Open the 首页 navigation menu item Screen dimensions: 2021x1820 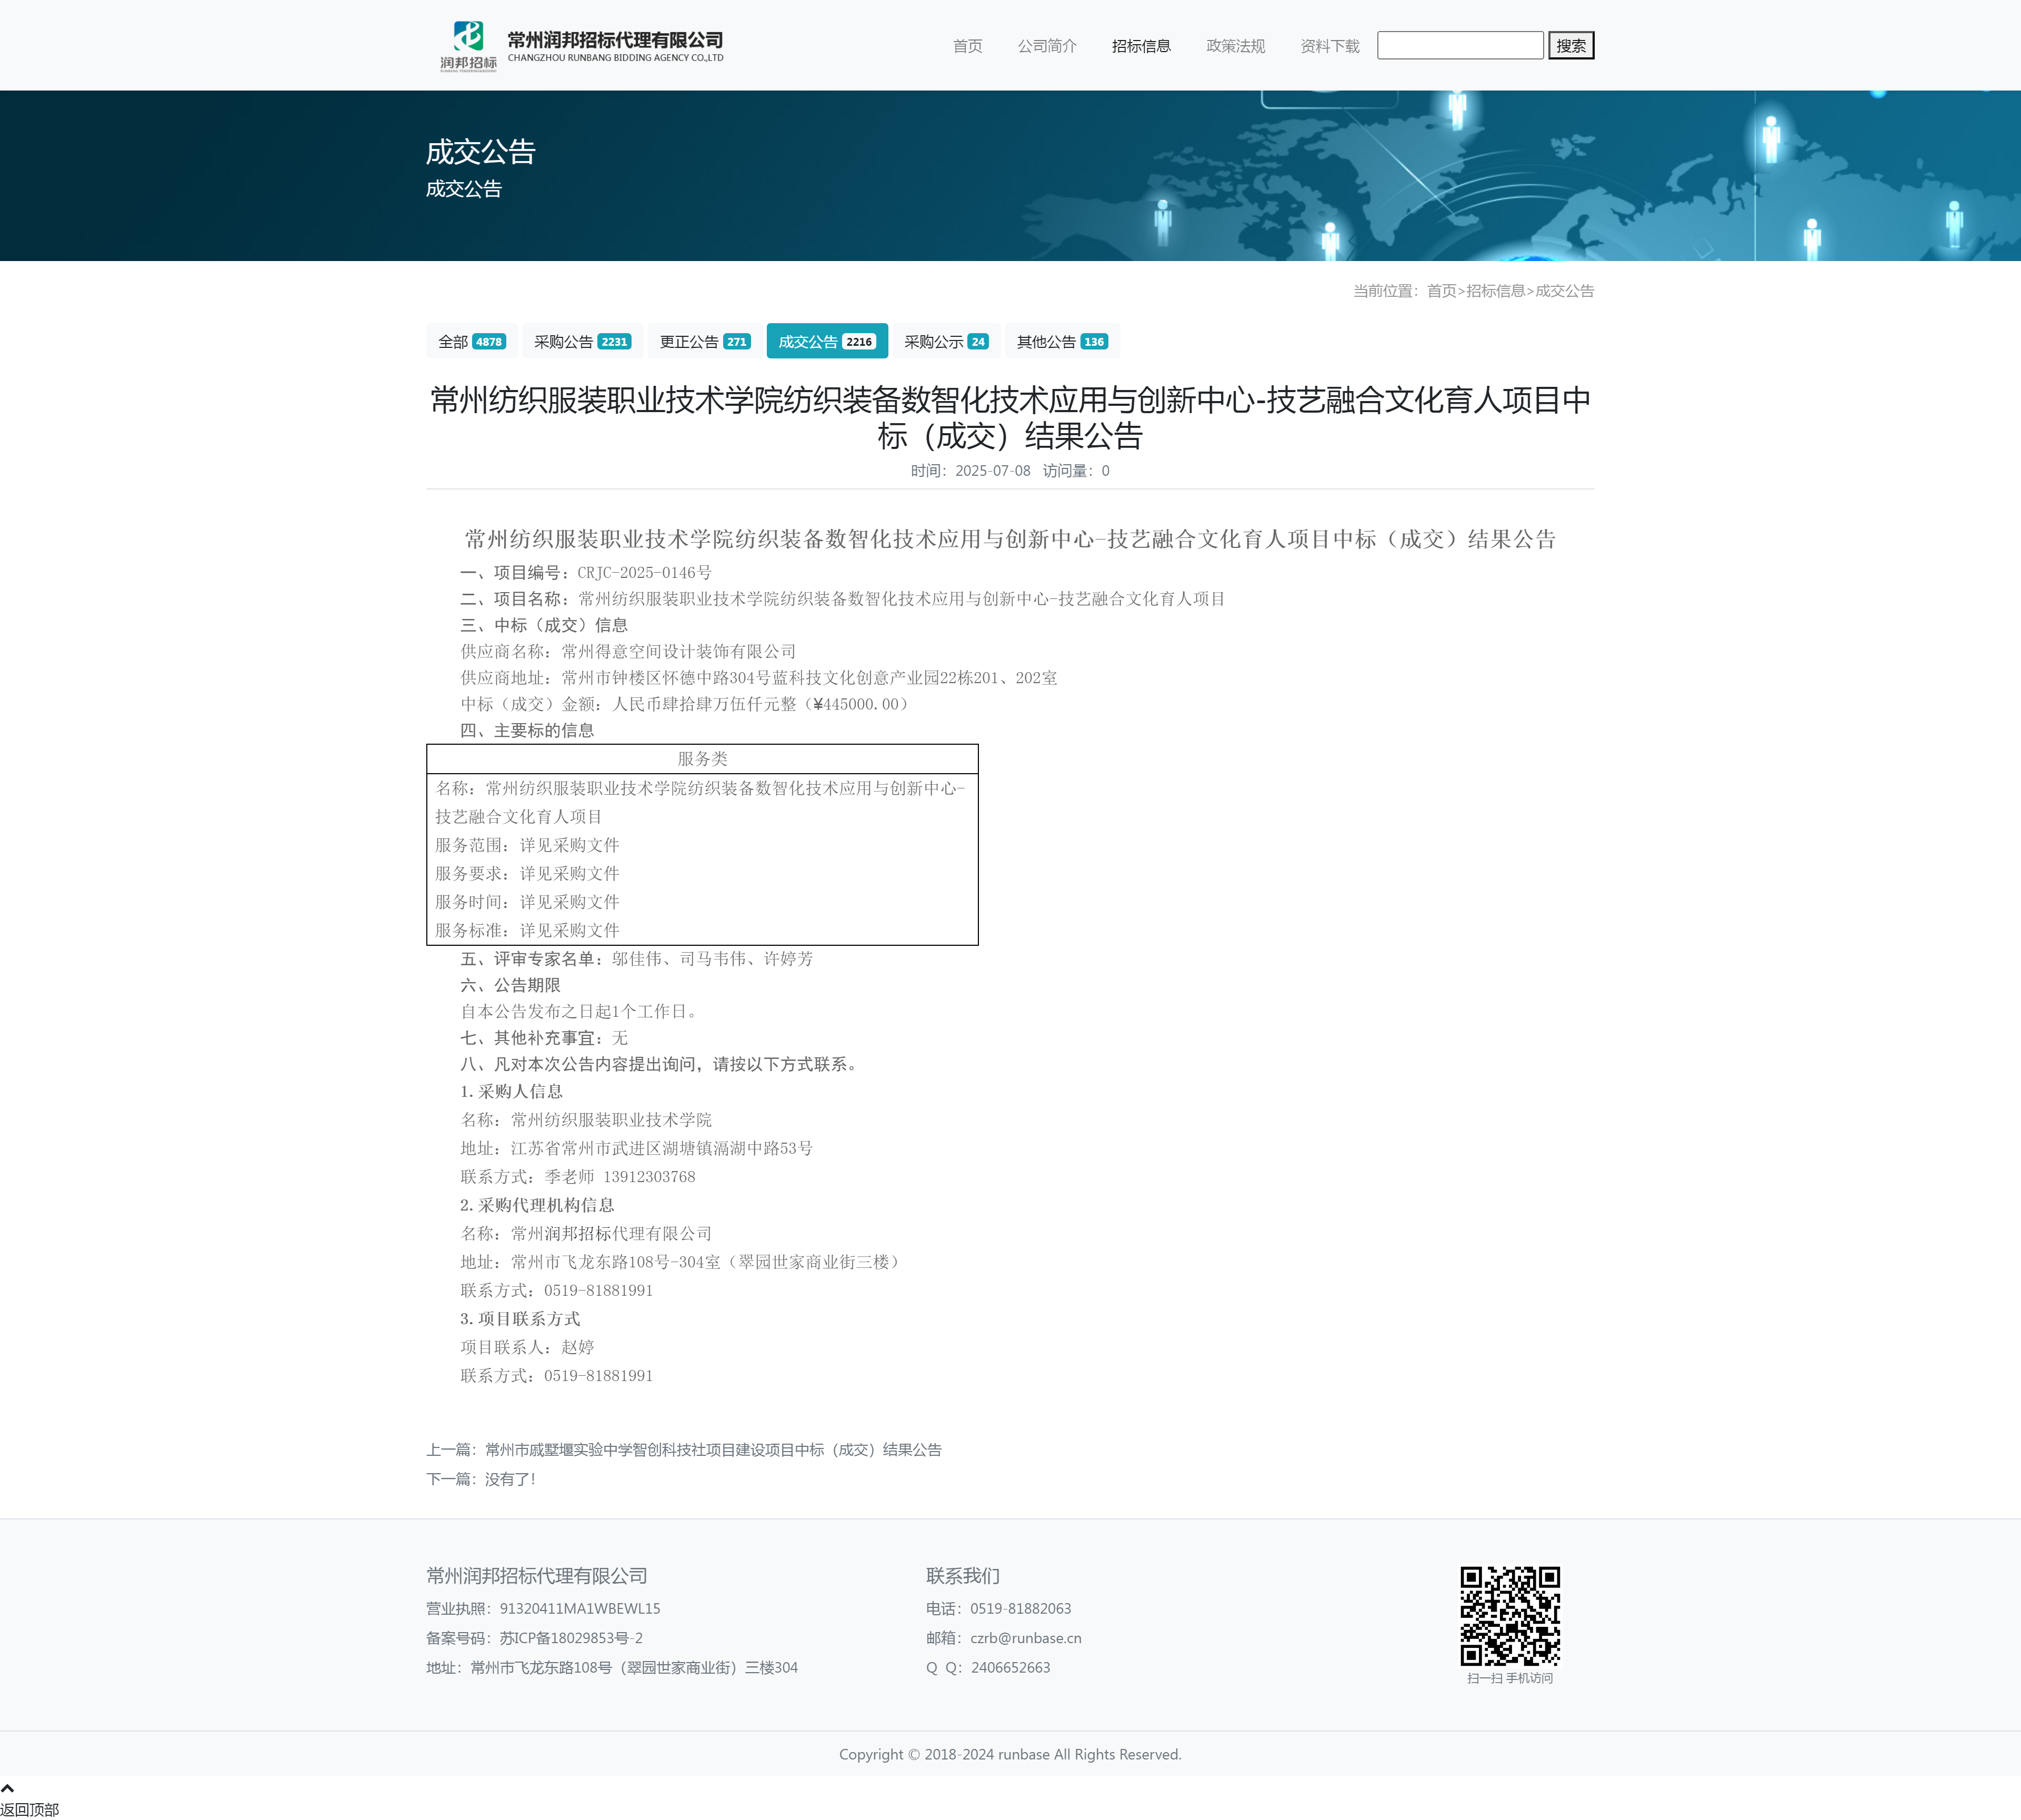(x=967, y=46)
